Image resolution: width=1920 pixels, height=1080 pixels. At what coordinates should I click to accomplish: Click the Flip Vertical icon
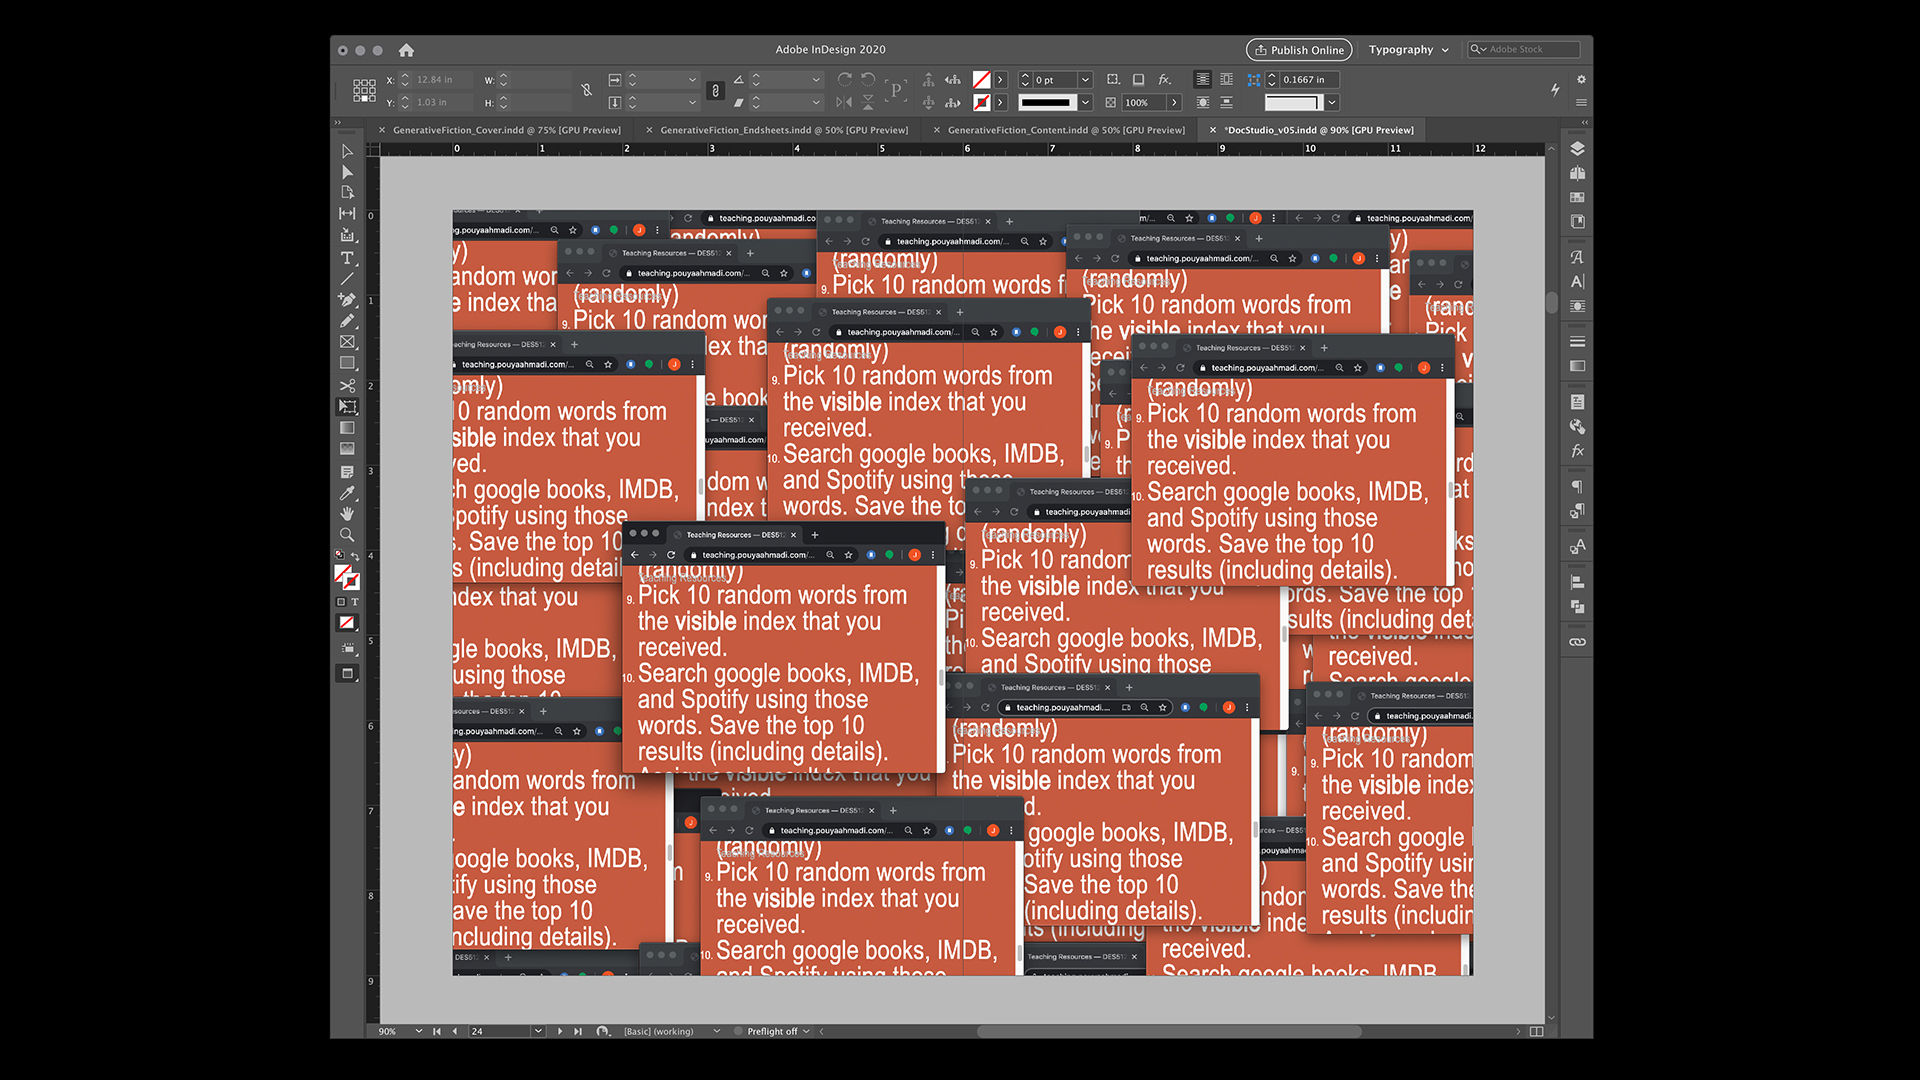(868, 102)
